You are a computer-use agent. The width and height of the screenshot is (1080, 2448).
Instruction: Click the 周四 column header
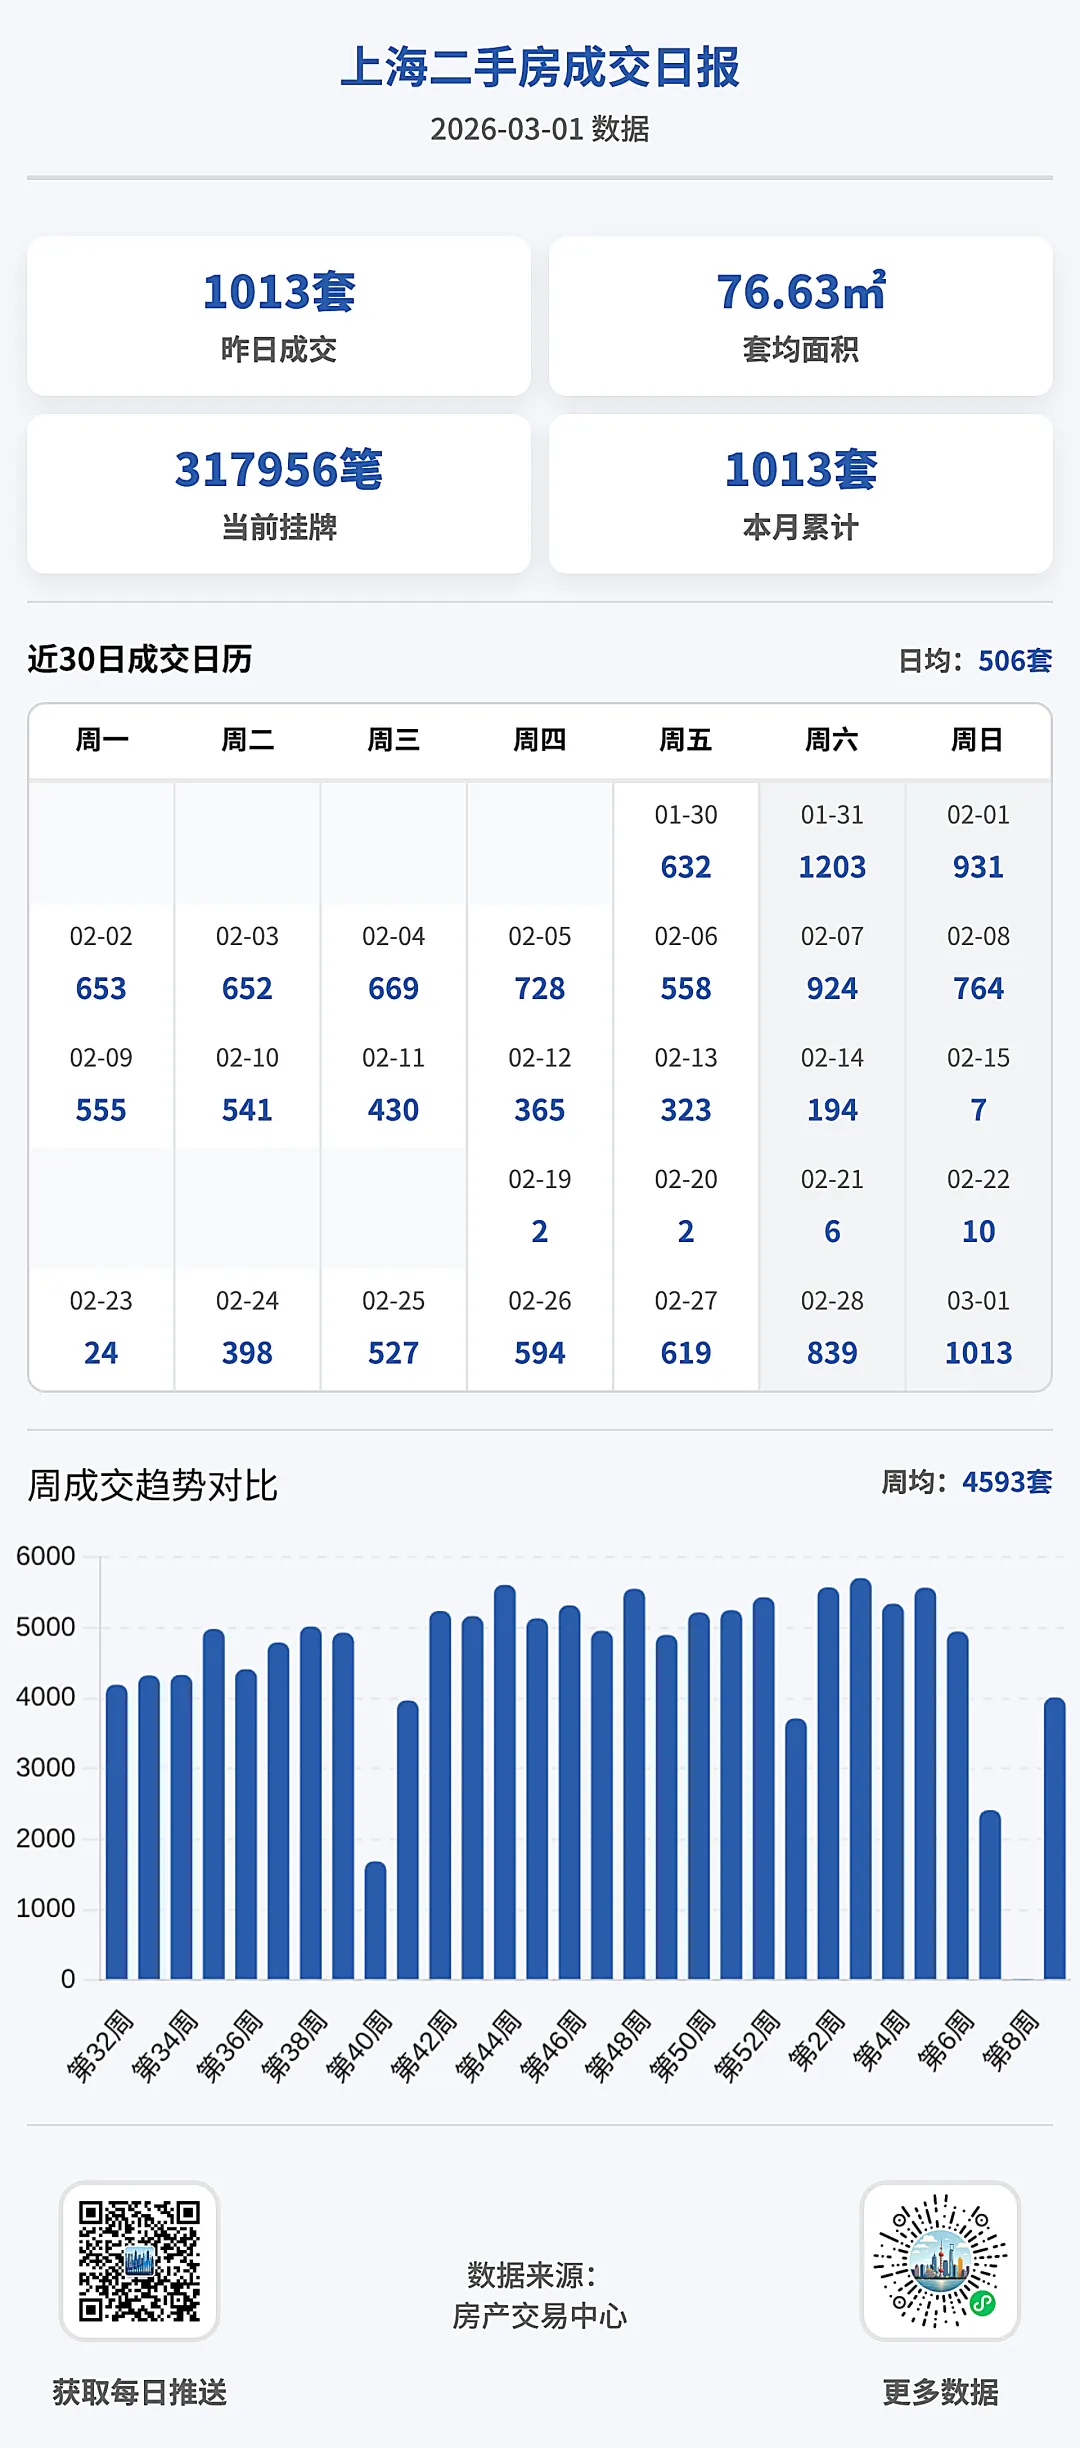(540, 740)
